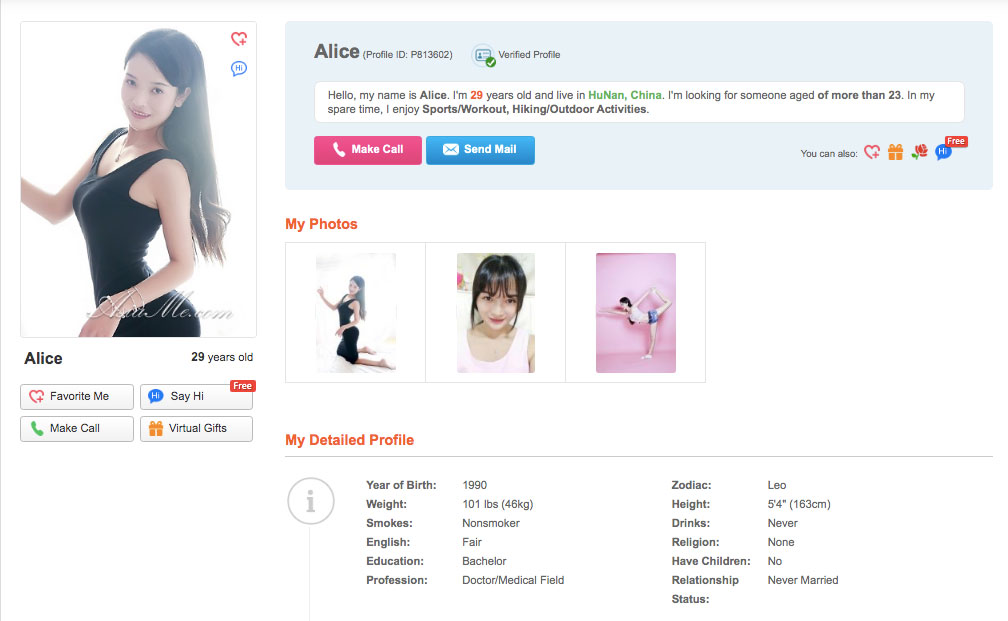Click the Favorite Me button
The width and height of the screenshot is (1008, 621).
pyautogui.click(x=77, y=396)
